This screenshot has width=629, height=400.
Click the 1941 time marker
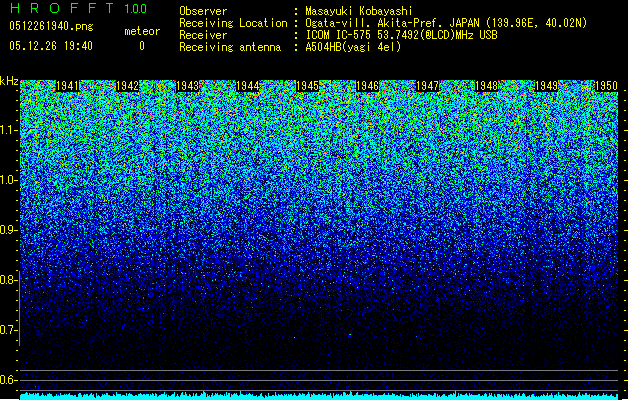(67, 86)
